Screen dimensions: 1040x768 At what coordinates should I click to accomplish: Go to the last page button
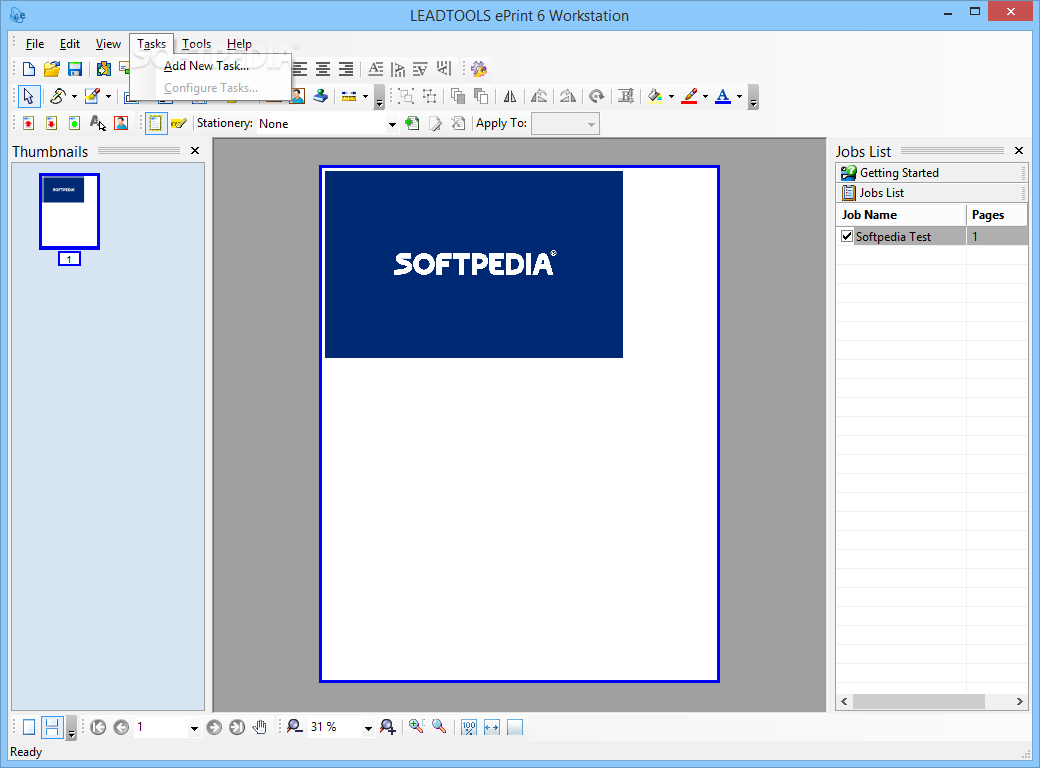(237, 728)
